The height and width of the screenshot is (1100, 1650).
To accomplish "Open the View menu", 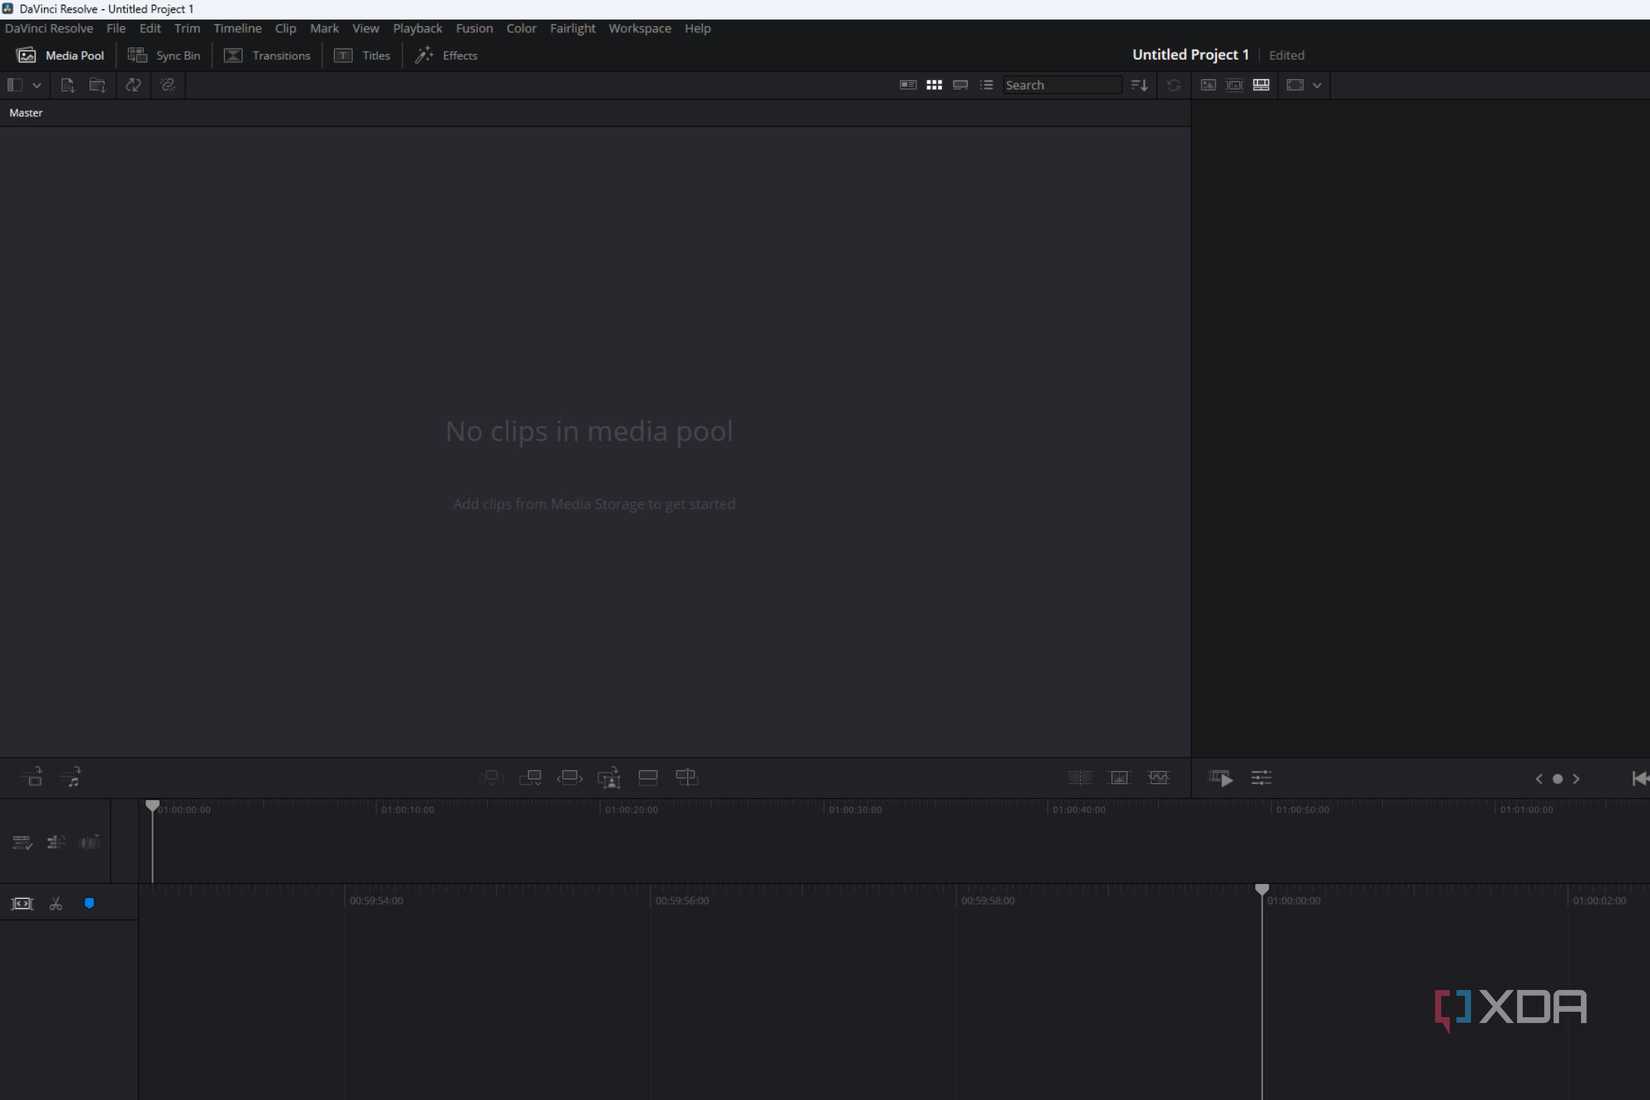I will pos(366,28).
